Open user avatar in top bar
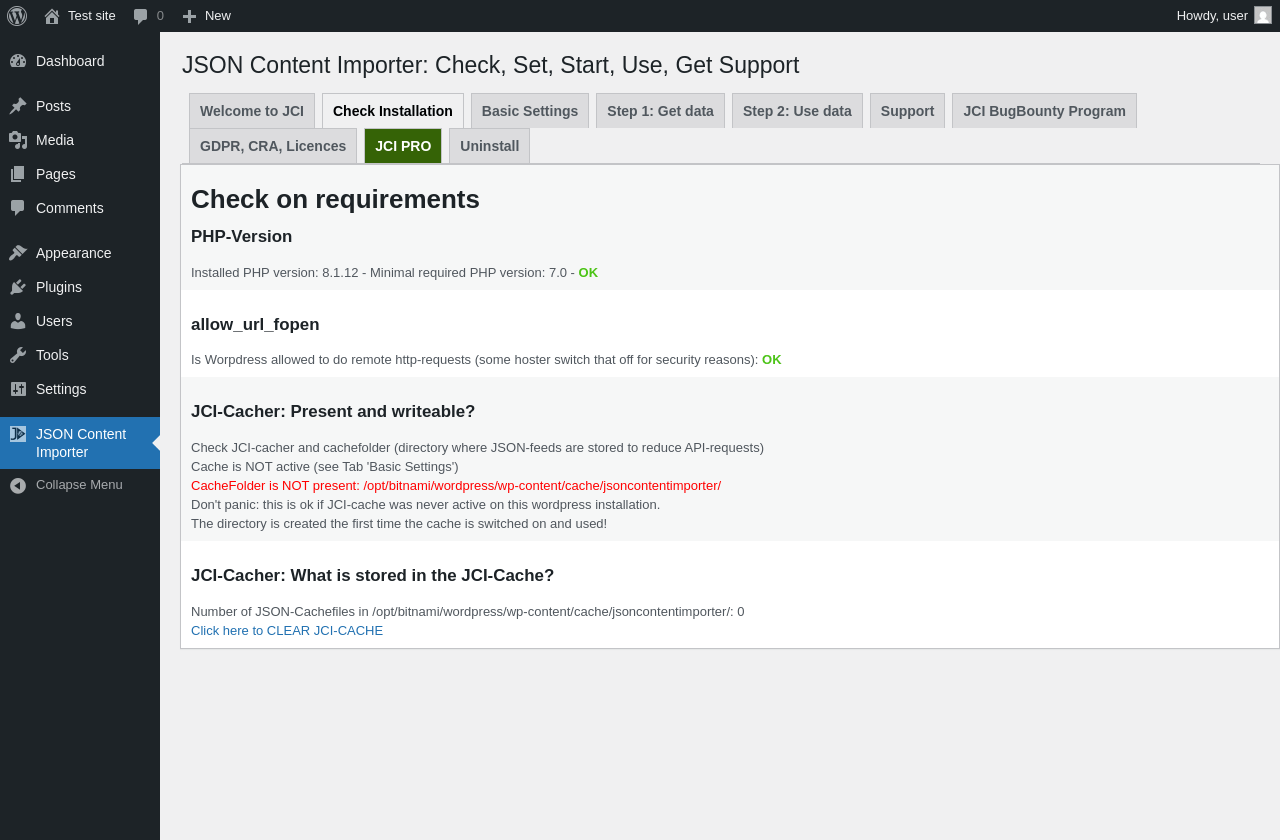The height and width of the screenshot is (840, 1280). point(1263,15)
